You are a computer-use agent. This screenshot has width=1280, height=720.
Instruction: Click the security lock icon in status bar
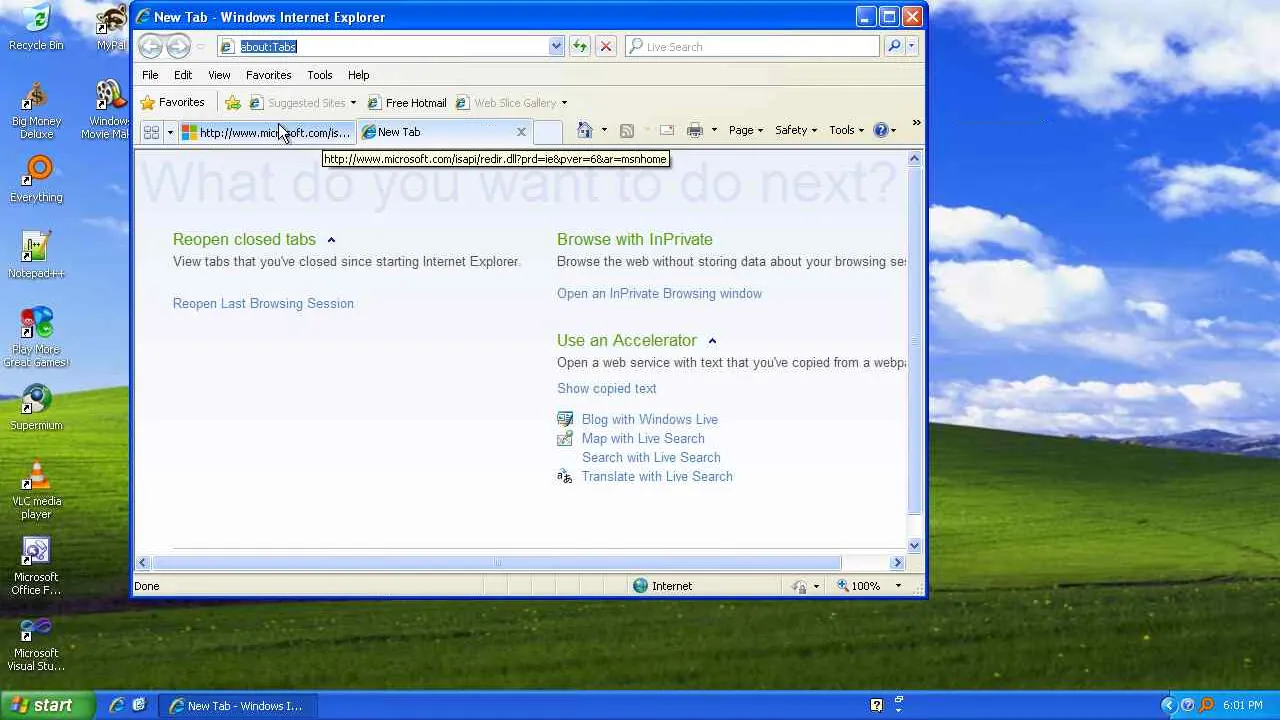pyautogui.click(x=799, y=586)
